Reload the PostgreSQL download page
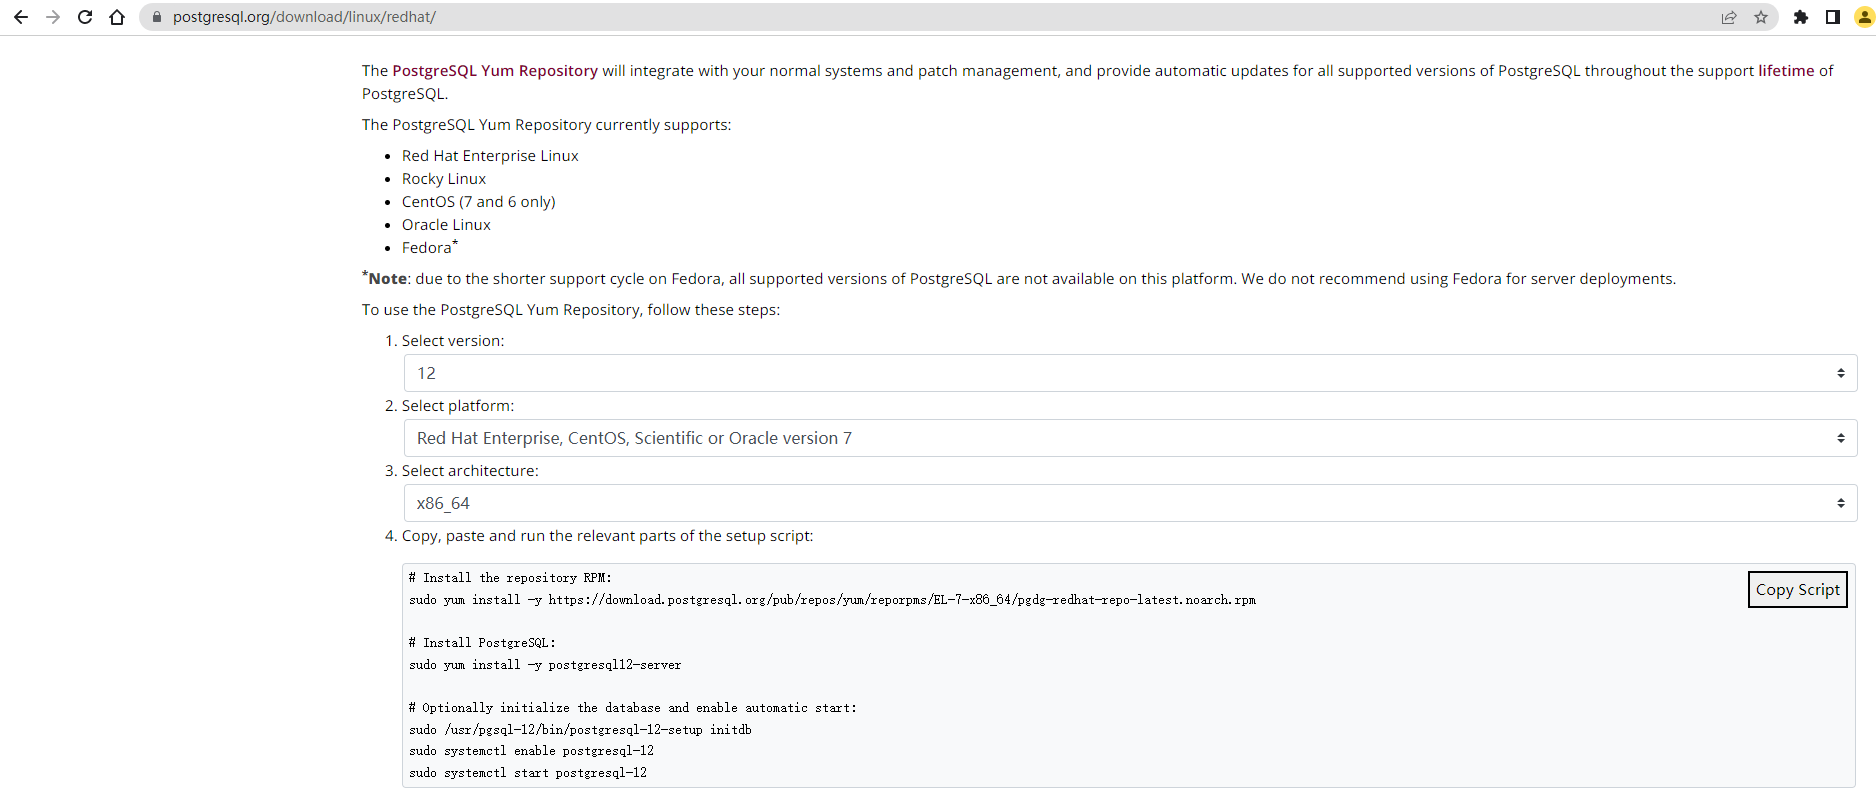 [x=85, y=17]
